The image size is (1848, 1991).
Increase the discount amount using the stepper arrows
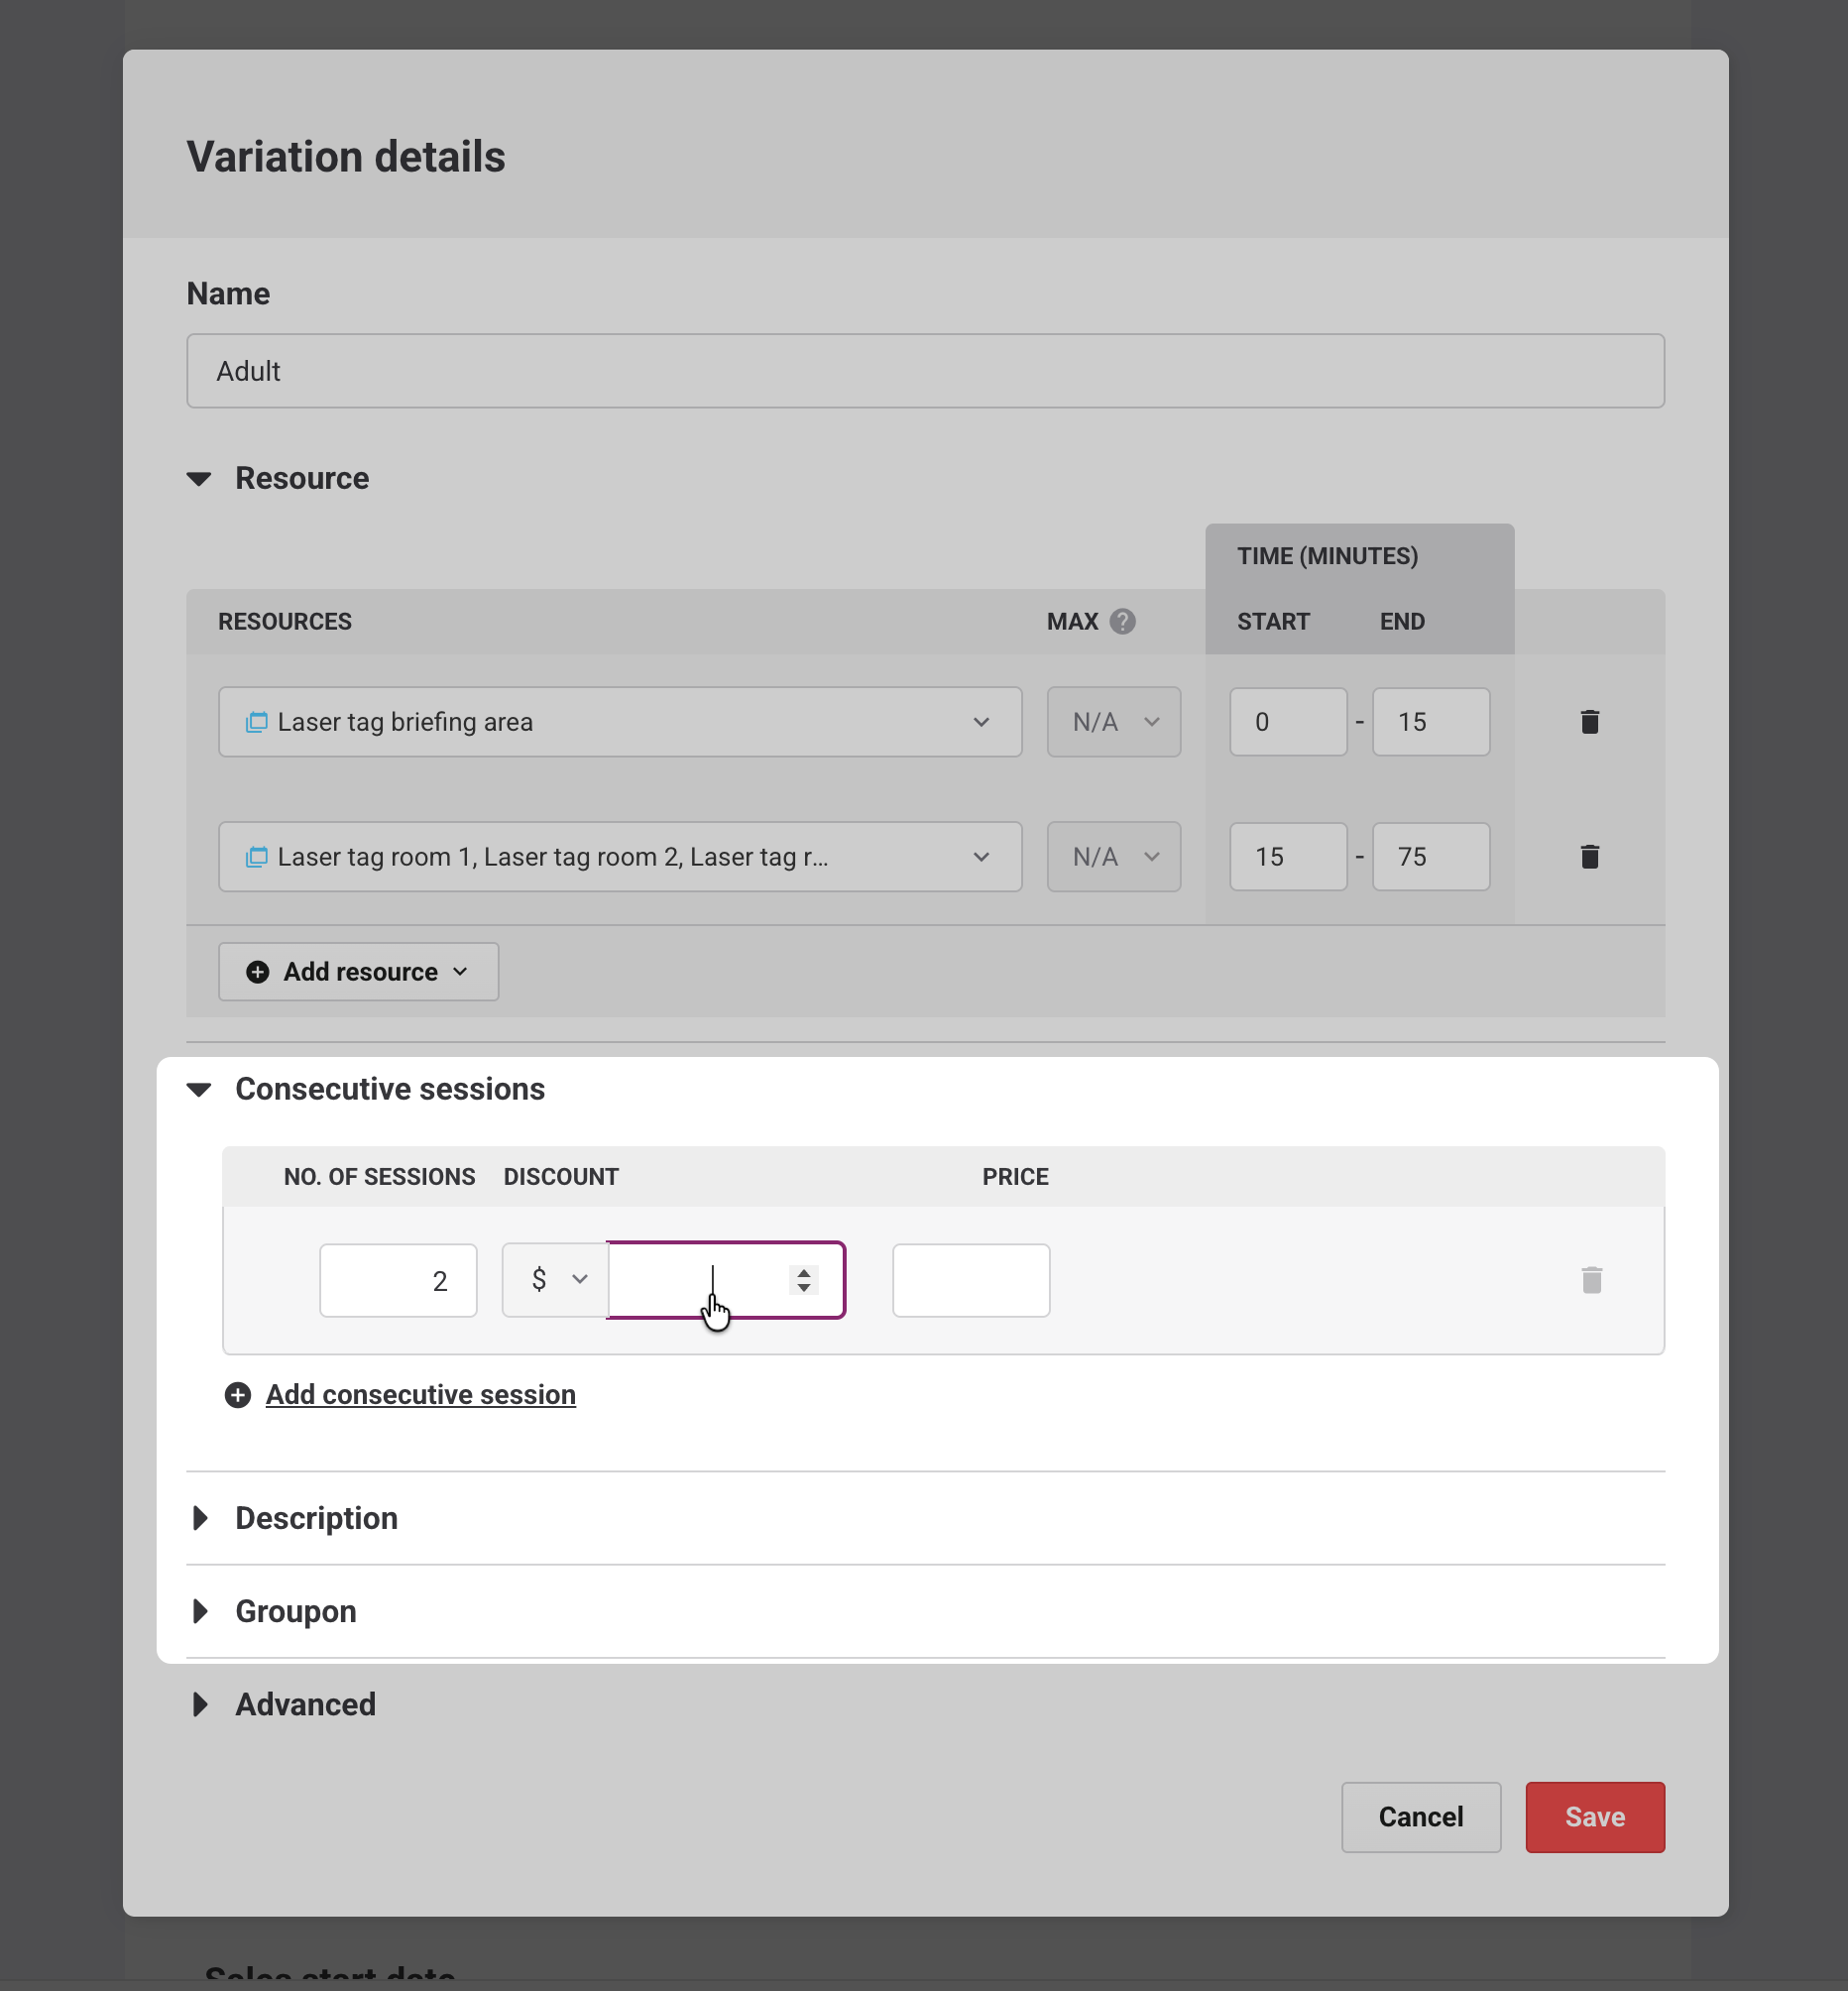point(804,1273)
